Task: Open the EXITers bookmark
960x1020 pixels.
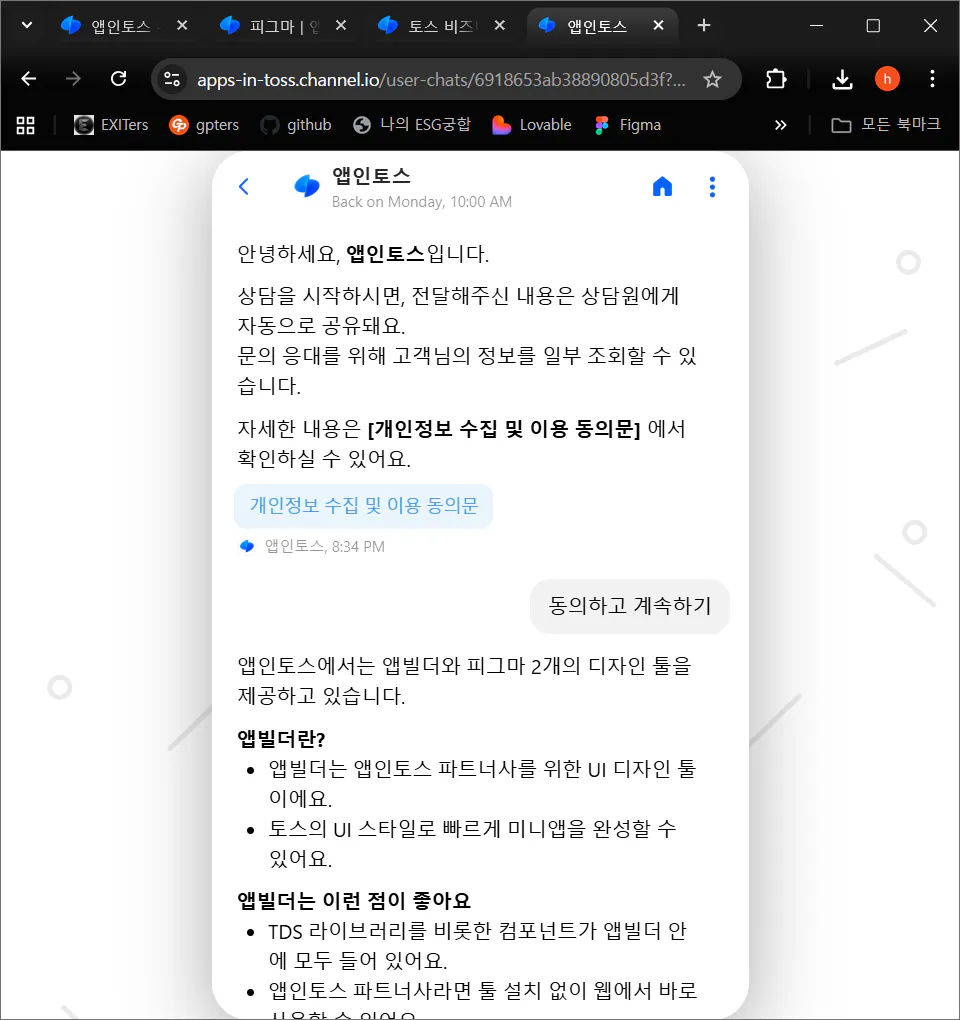Action: (x=111, y=125)
